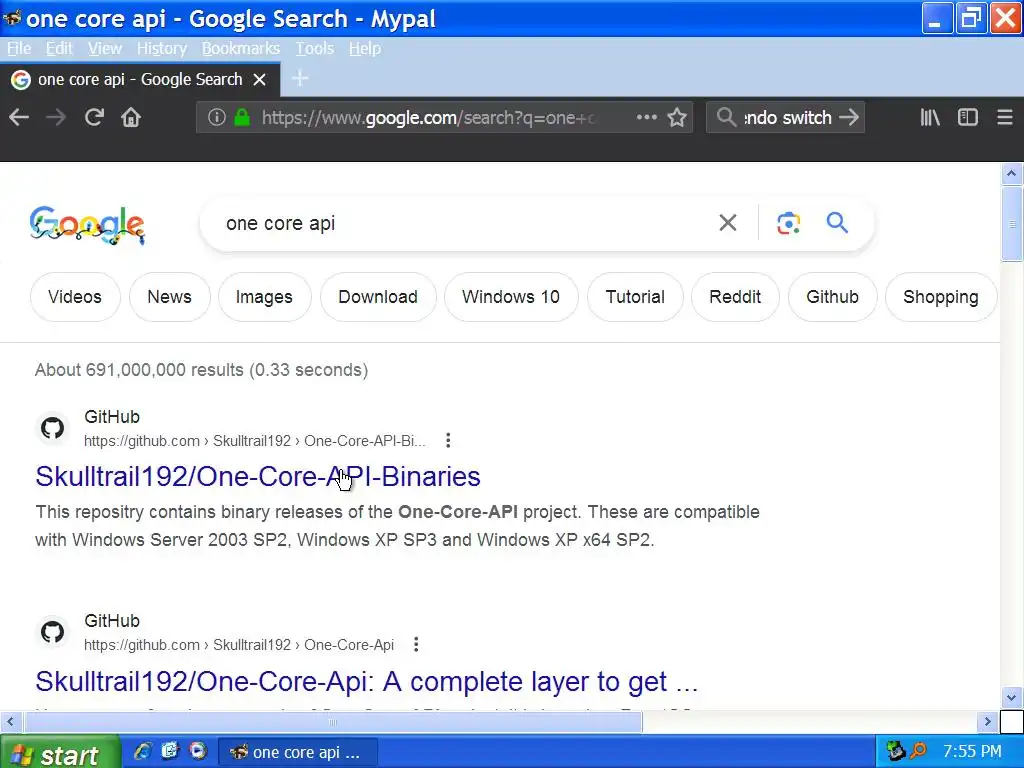This screenshot has height=768, width=1024.
Task: Click the disabled forward navigation arrow
Action: 56,118
